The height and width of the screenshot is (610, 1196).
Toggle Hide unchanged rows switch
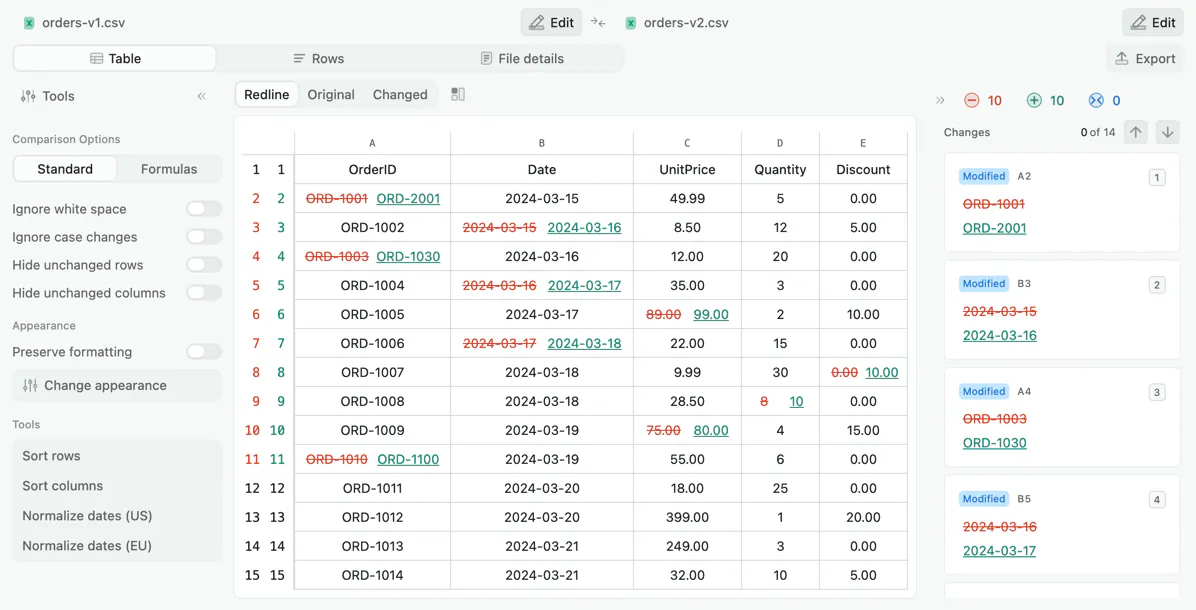click(204, 265)
